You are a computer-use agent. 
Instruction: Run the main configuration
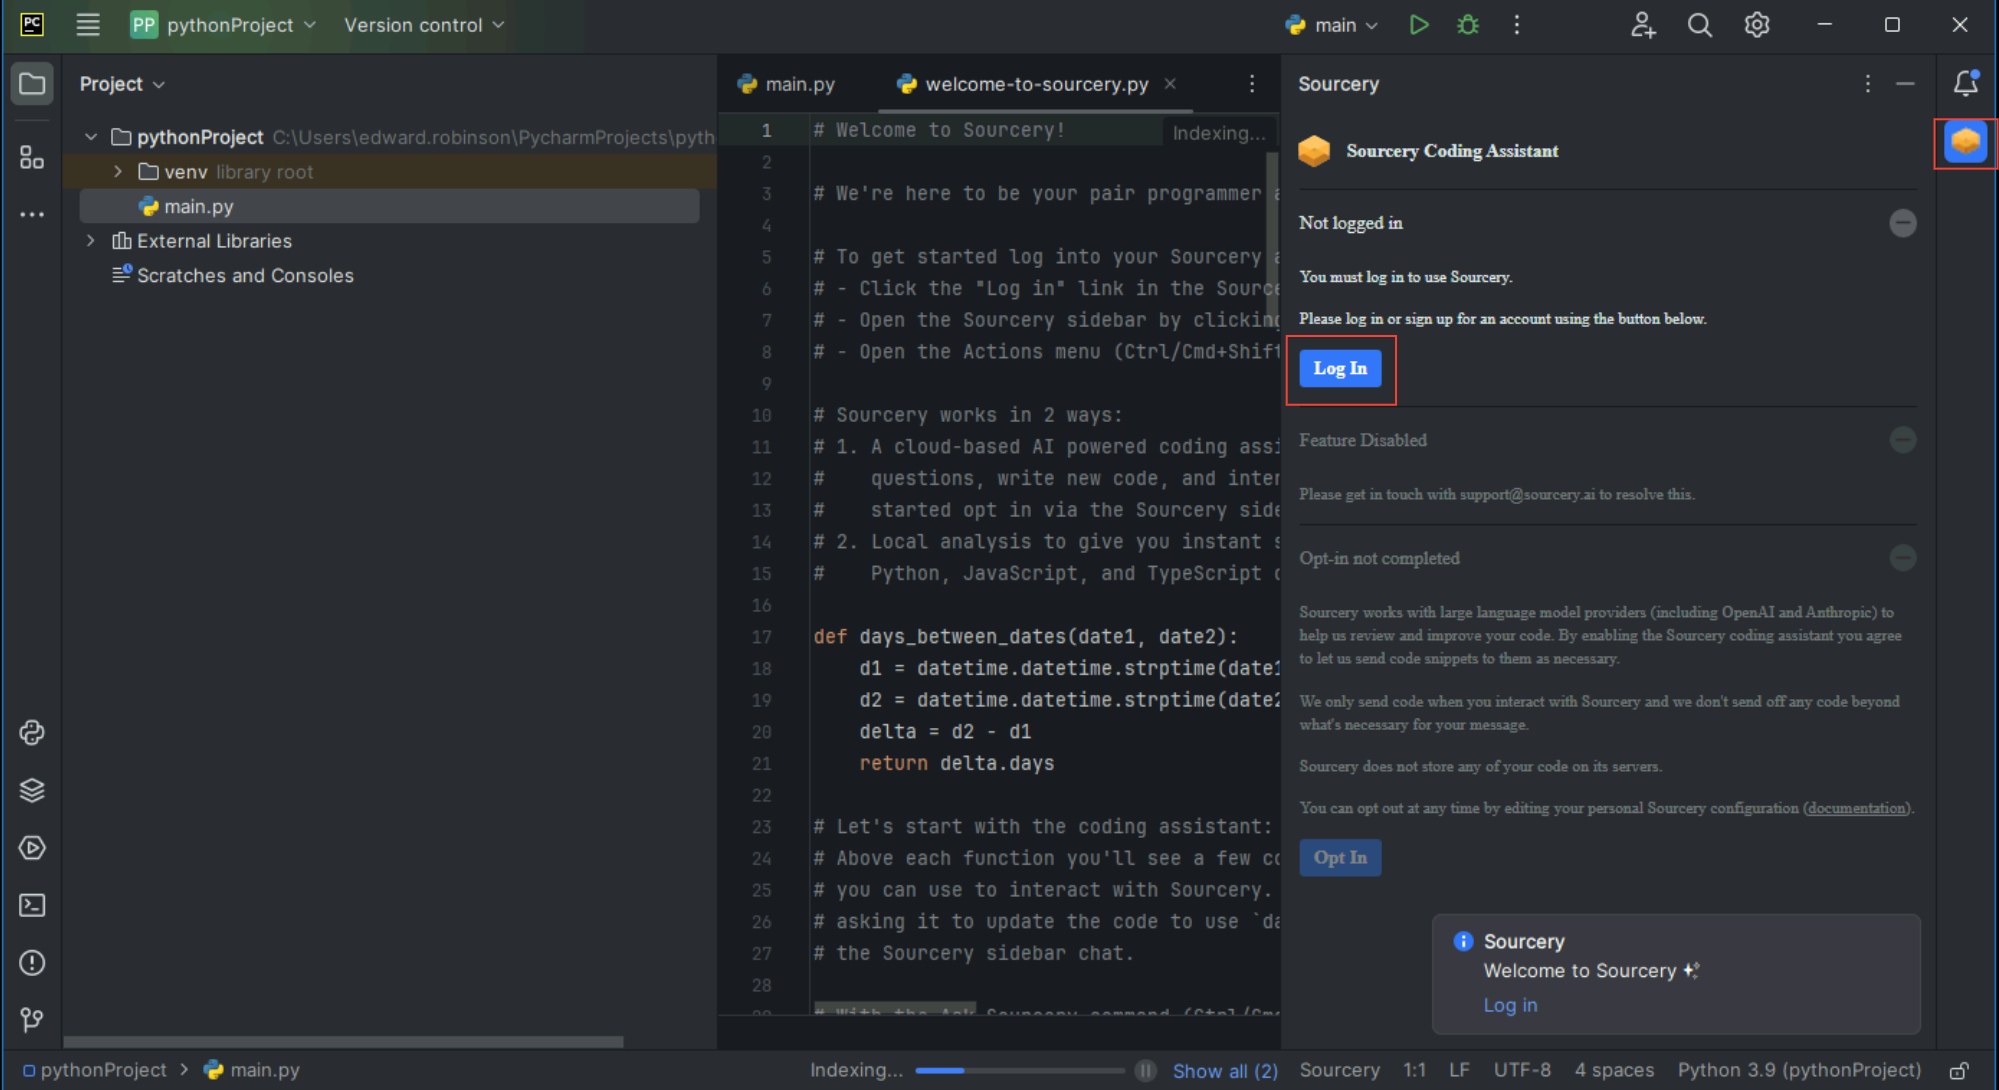point(1418,25)
